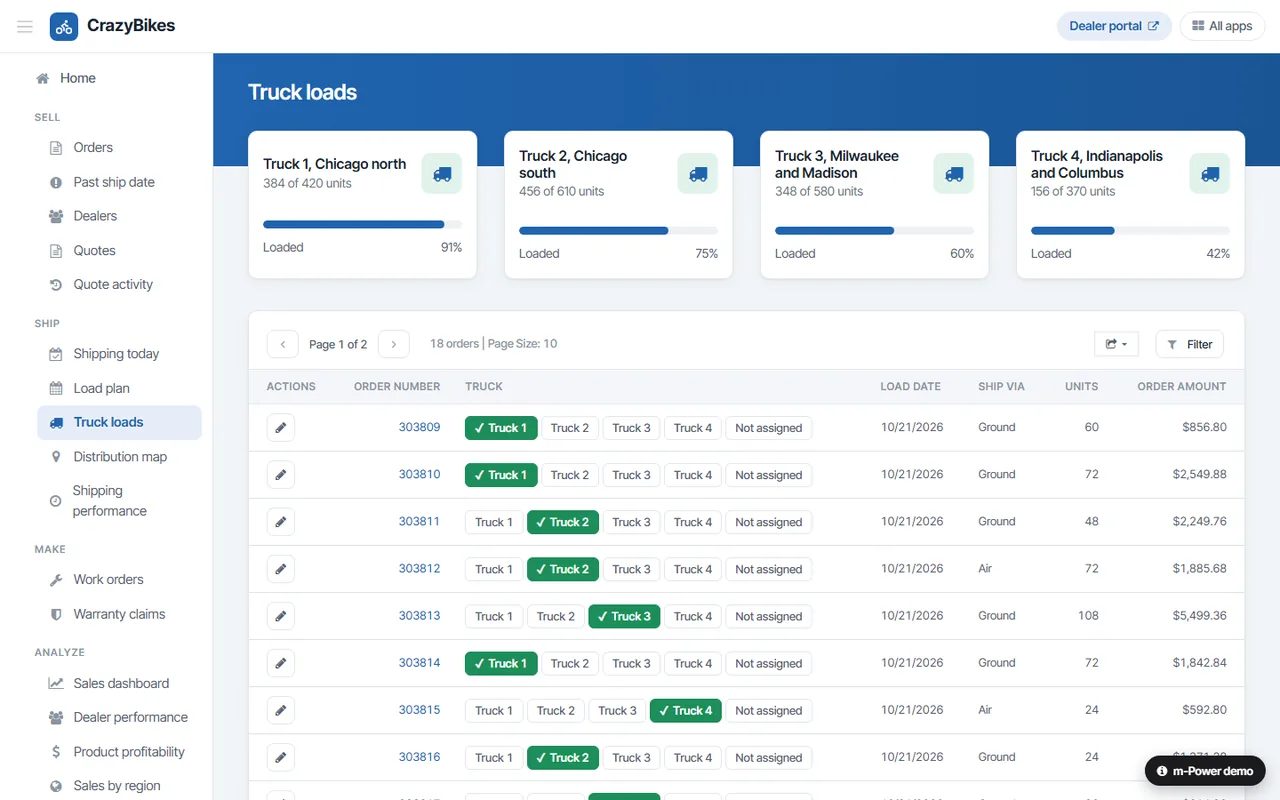Sort by the Order Amount column header
Image resolution: width=1280 pixels, height=800 pixels.
tap(1181, 386)
